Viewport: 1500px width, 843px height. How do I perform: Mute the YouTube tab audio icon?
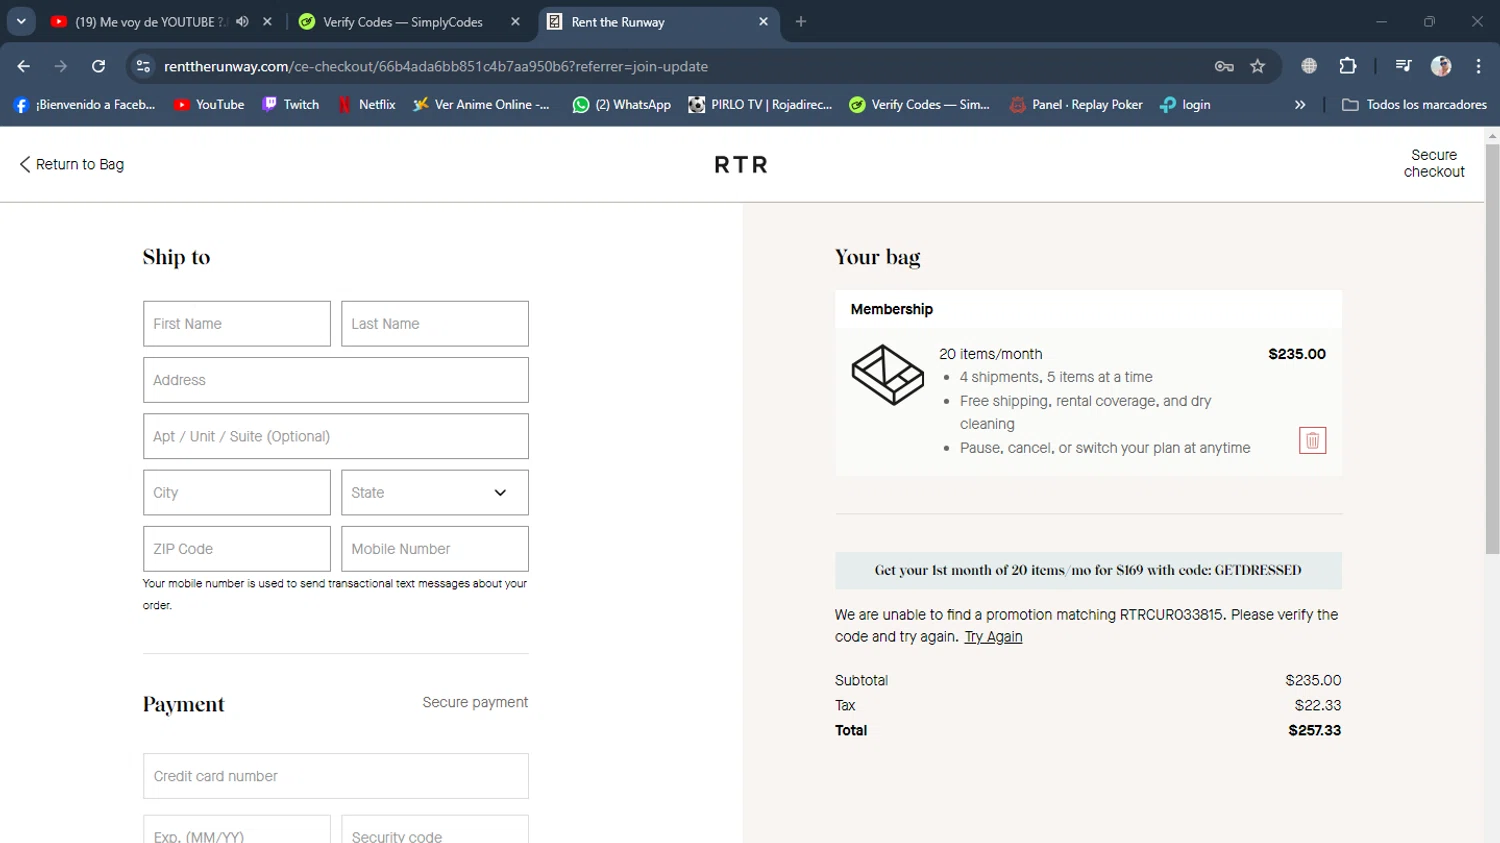point(242,21)
